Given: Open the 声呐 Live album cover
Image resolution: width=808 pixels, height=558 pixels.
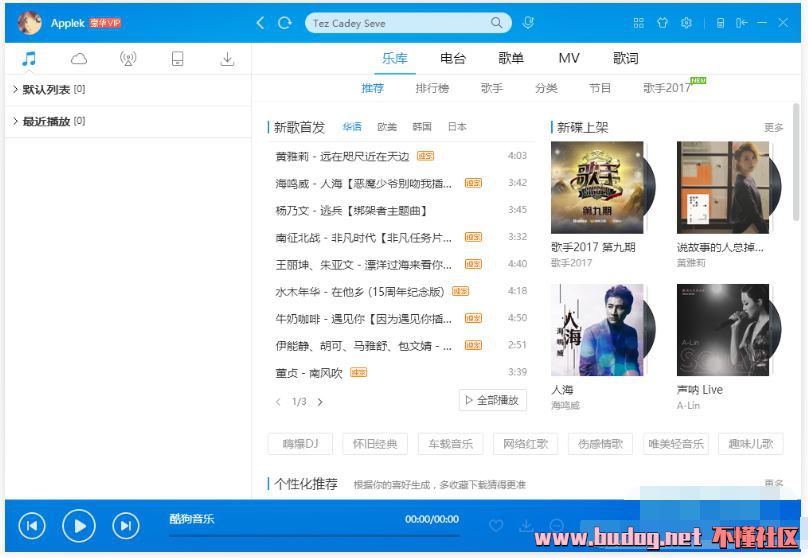Looking at the screenshot, I should pos(723,330).
